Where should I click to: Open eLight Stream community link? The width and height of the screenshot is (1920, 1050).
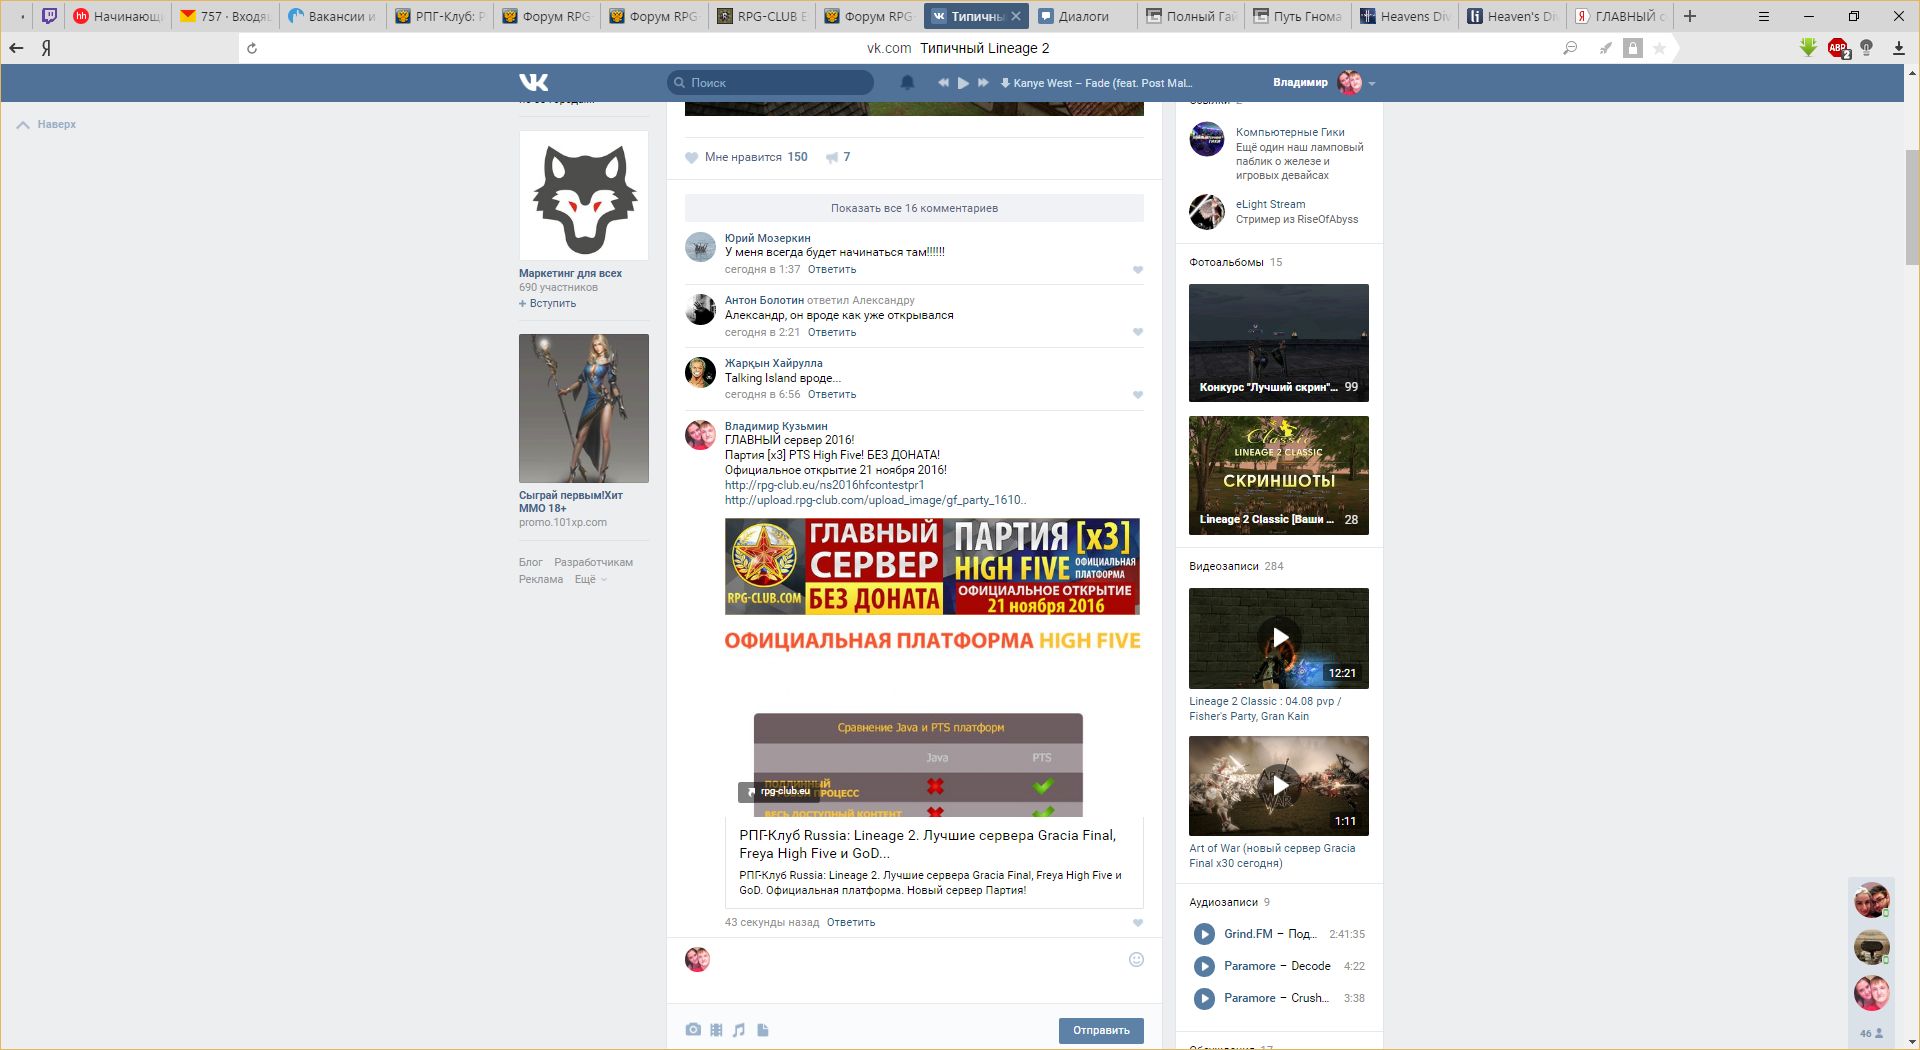tap(1270, 204)
